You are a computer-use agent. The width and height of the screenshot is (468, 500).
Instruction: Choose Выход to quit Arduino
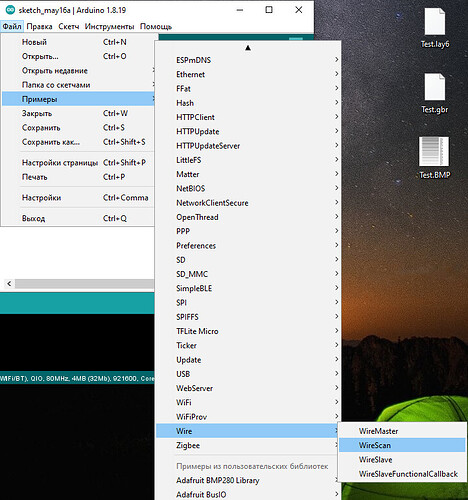(x=78, y=218)
